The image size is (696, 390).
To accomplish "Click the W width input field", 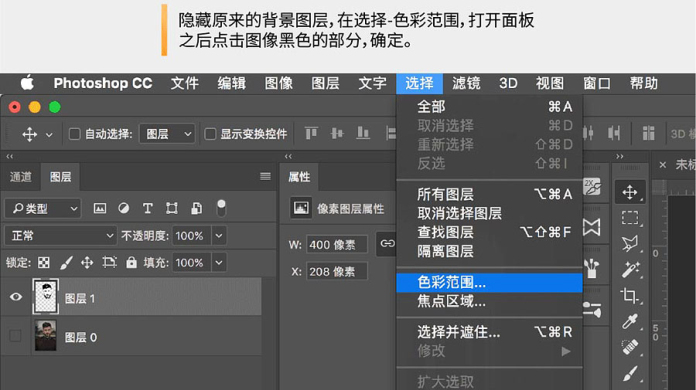I will pos(336,244).
